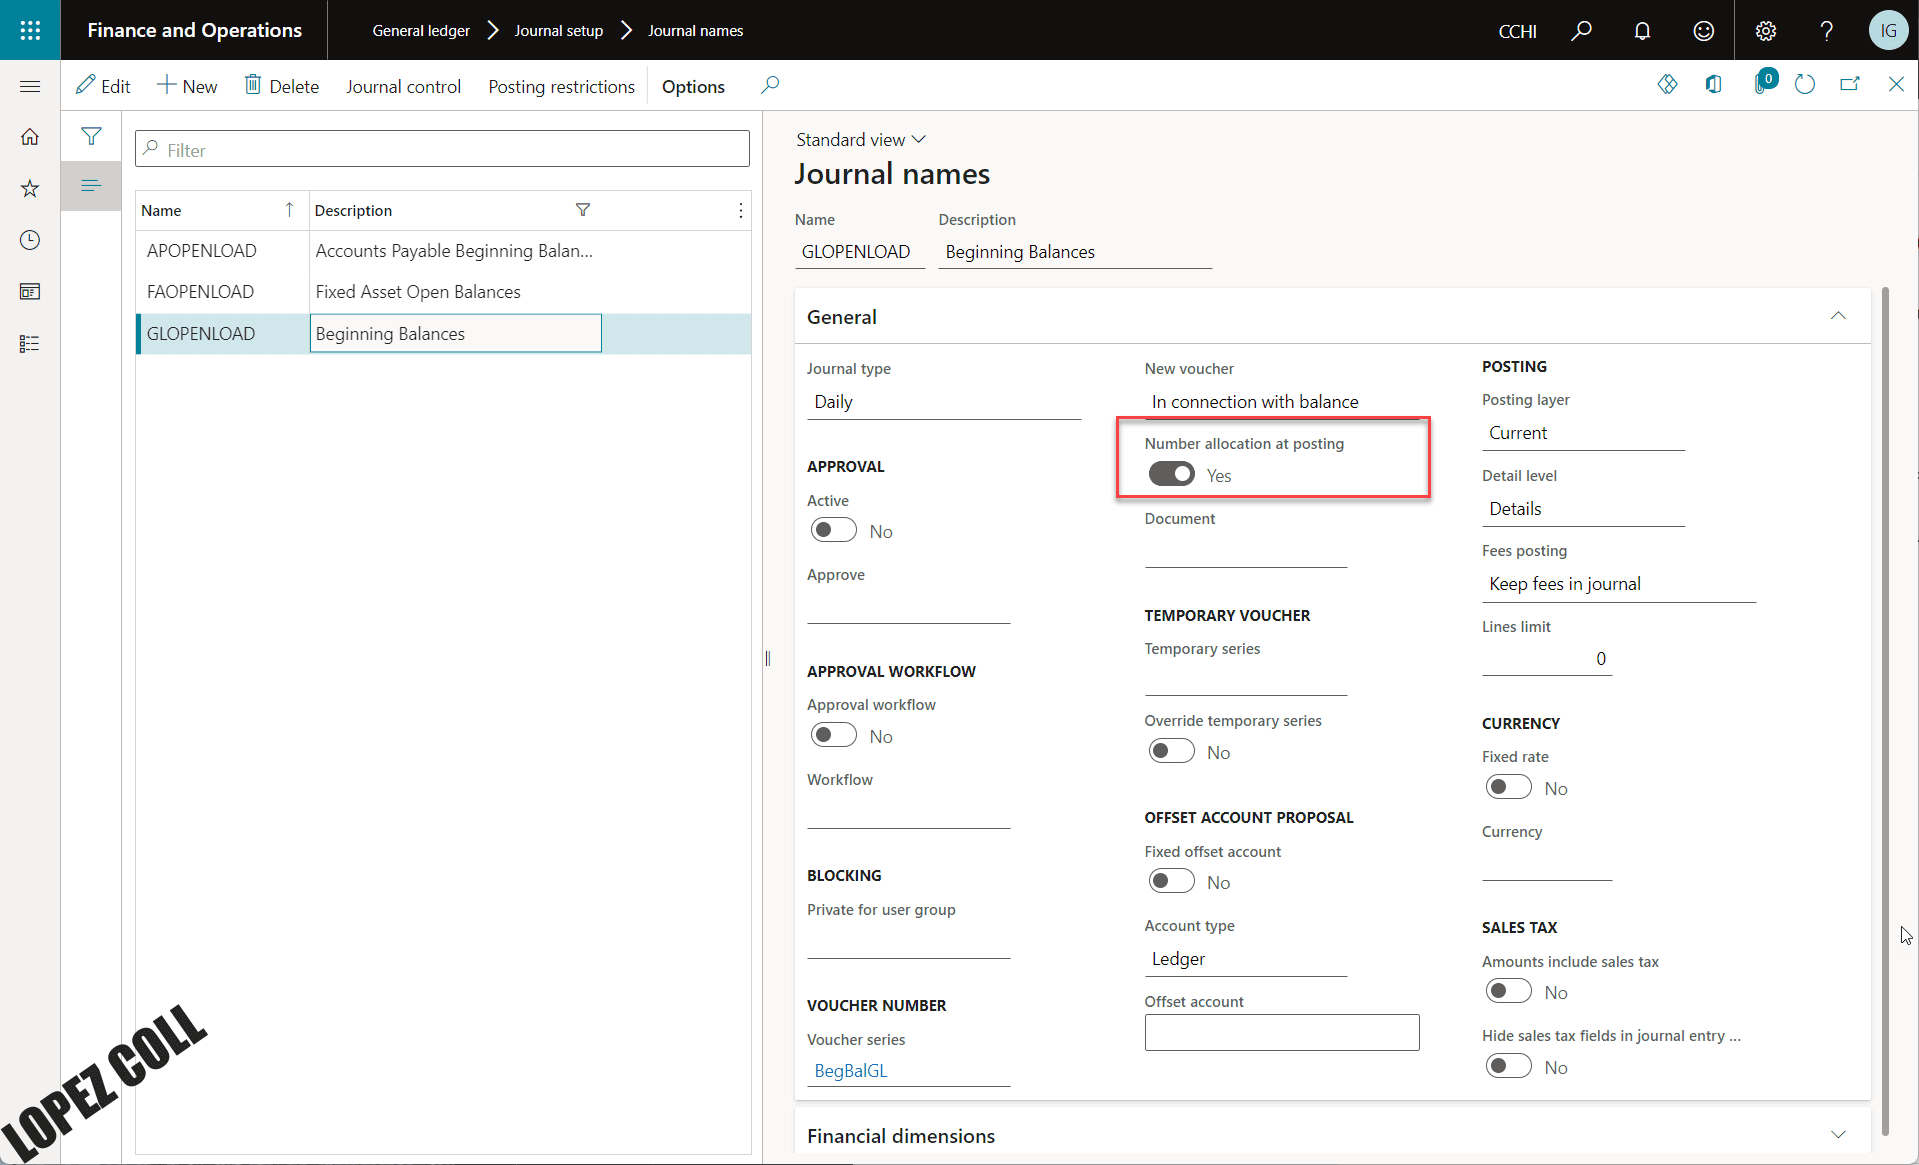Open Posting restrictions menu item
This screenshot has height=1165, width=1919.
pos(561,86)
